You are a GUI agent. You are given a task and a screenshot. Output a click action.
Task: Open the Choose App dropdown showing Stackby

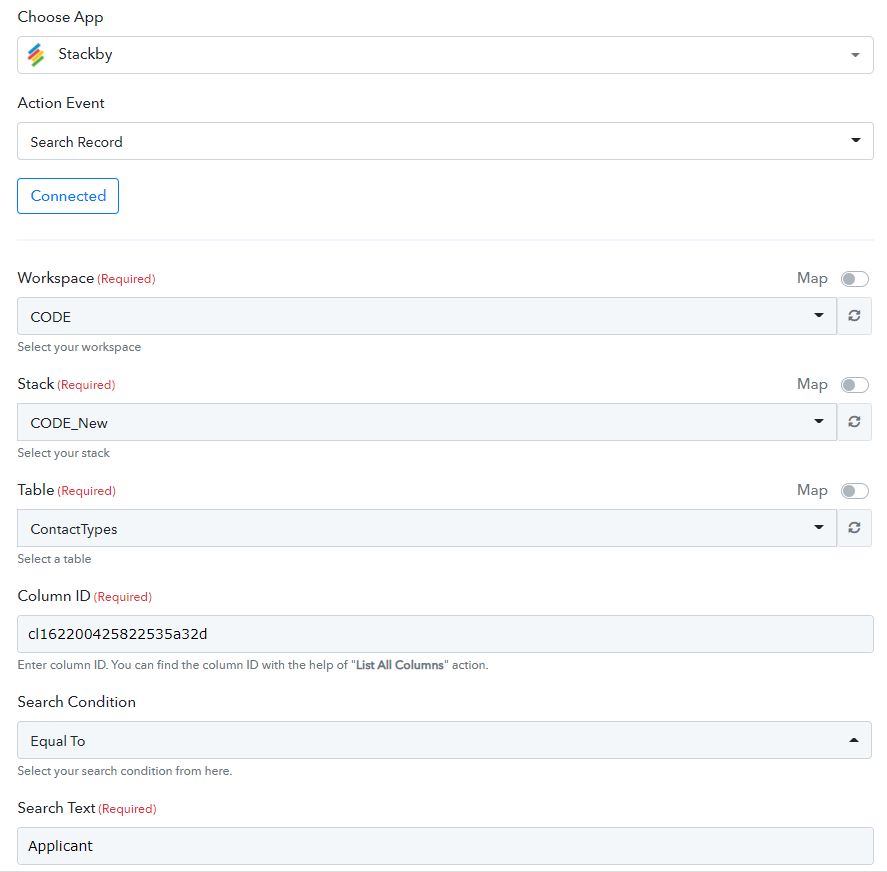pyautogui.click(x=445, y=55)
